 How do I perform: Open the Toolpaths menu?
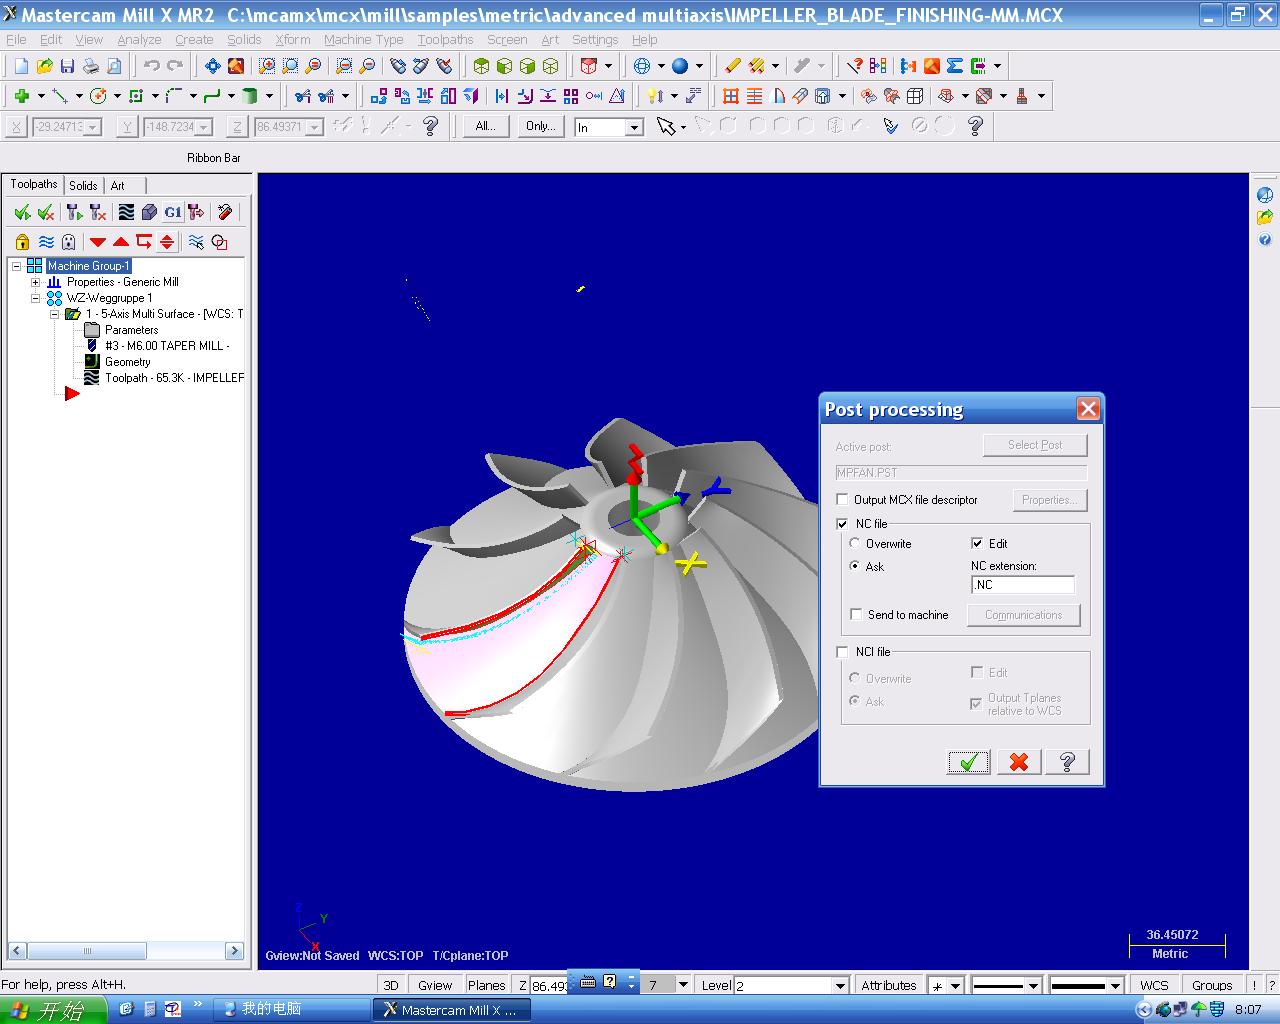(446, 40)
